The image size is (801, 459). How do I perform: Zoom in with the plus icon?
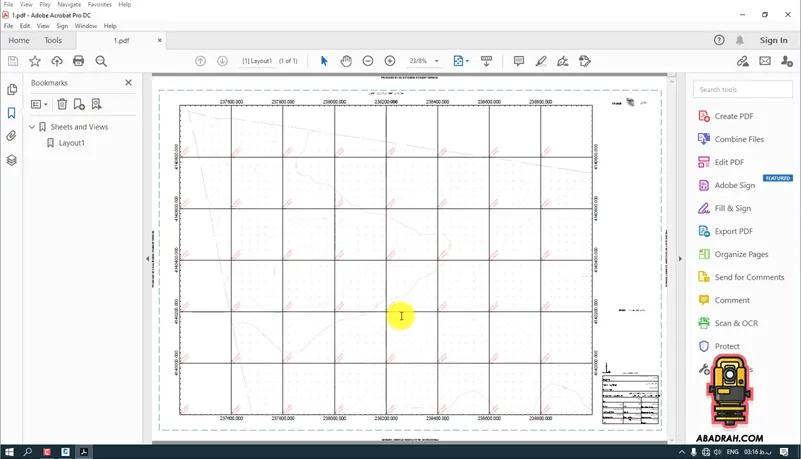tap(390, 61)
